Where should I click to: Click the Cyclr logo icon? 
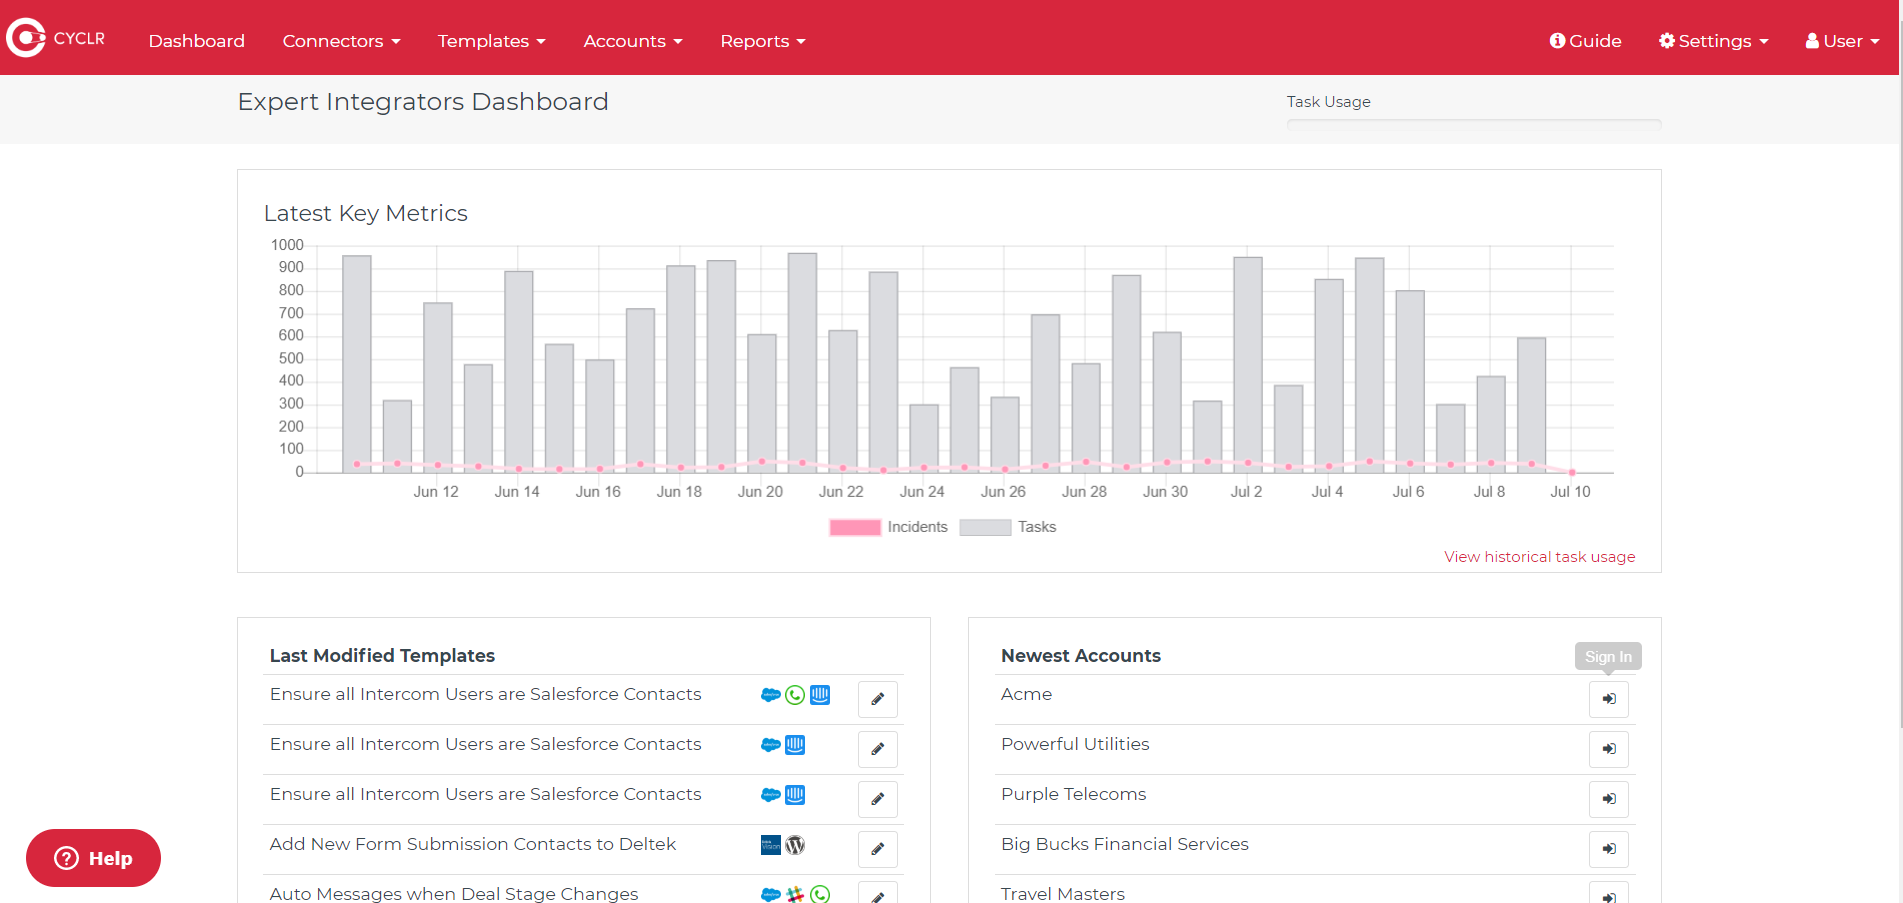[x=26, y=38]
